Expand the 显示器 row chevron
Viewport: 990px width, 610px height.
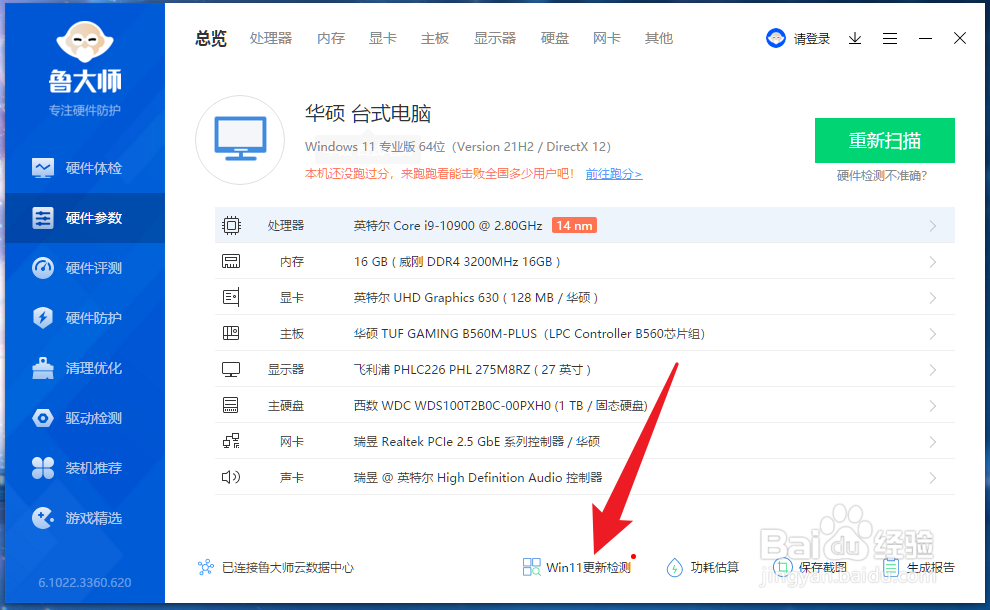coord(933,370)
